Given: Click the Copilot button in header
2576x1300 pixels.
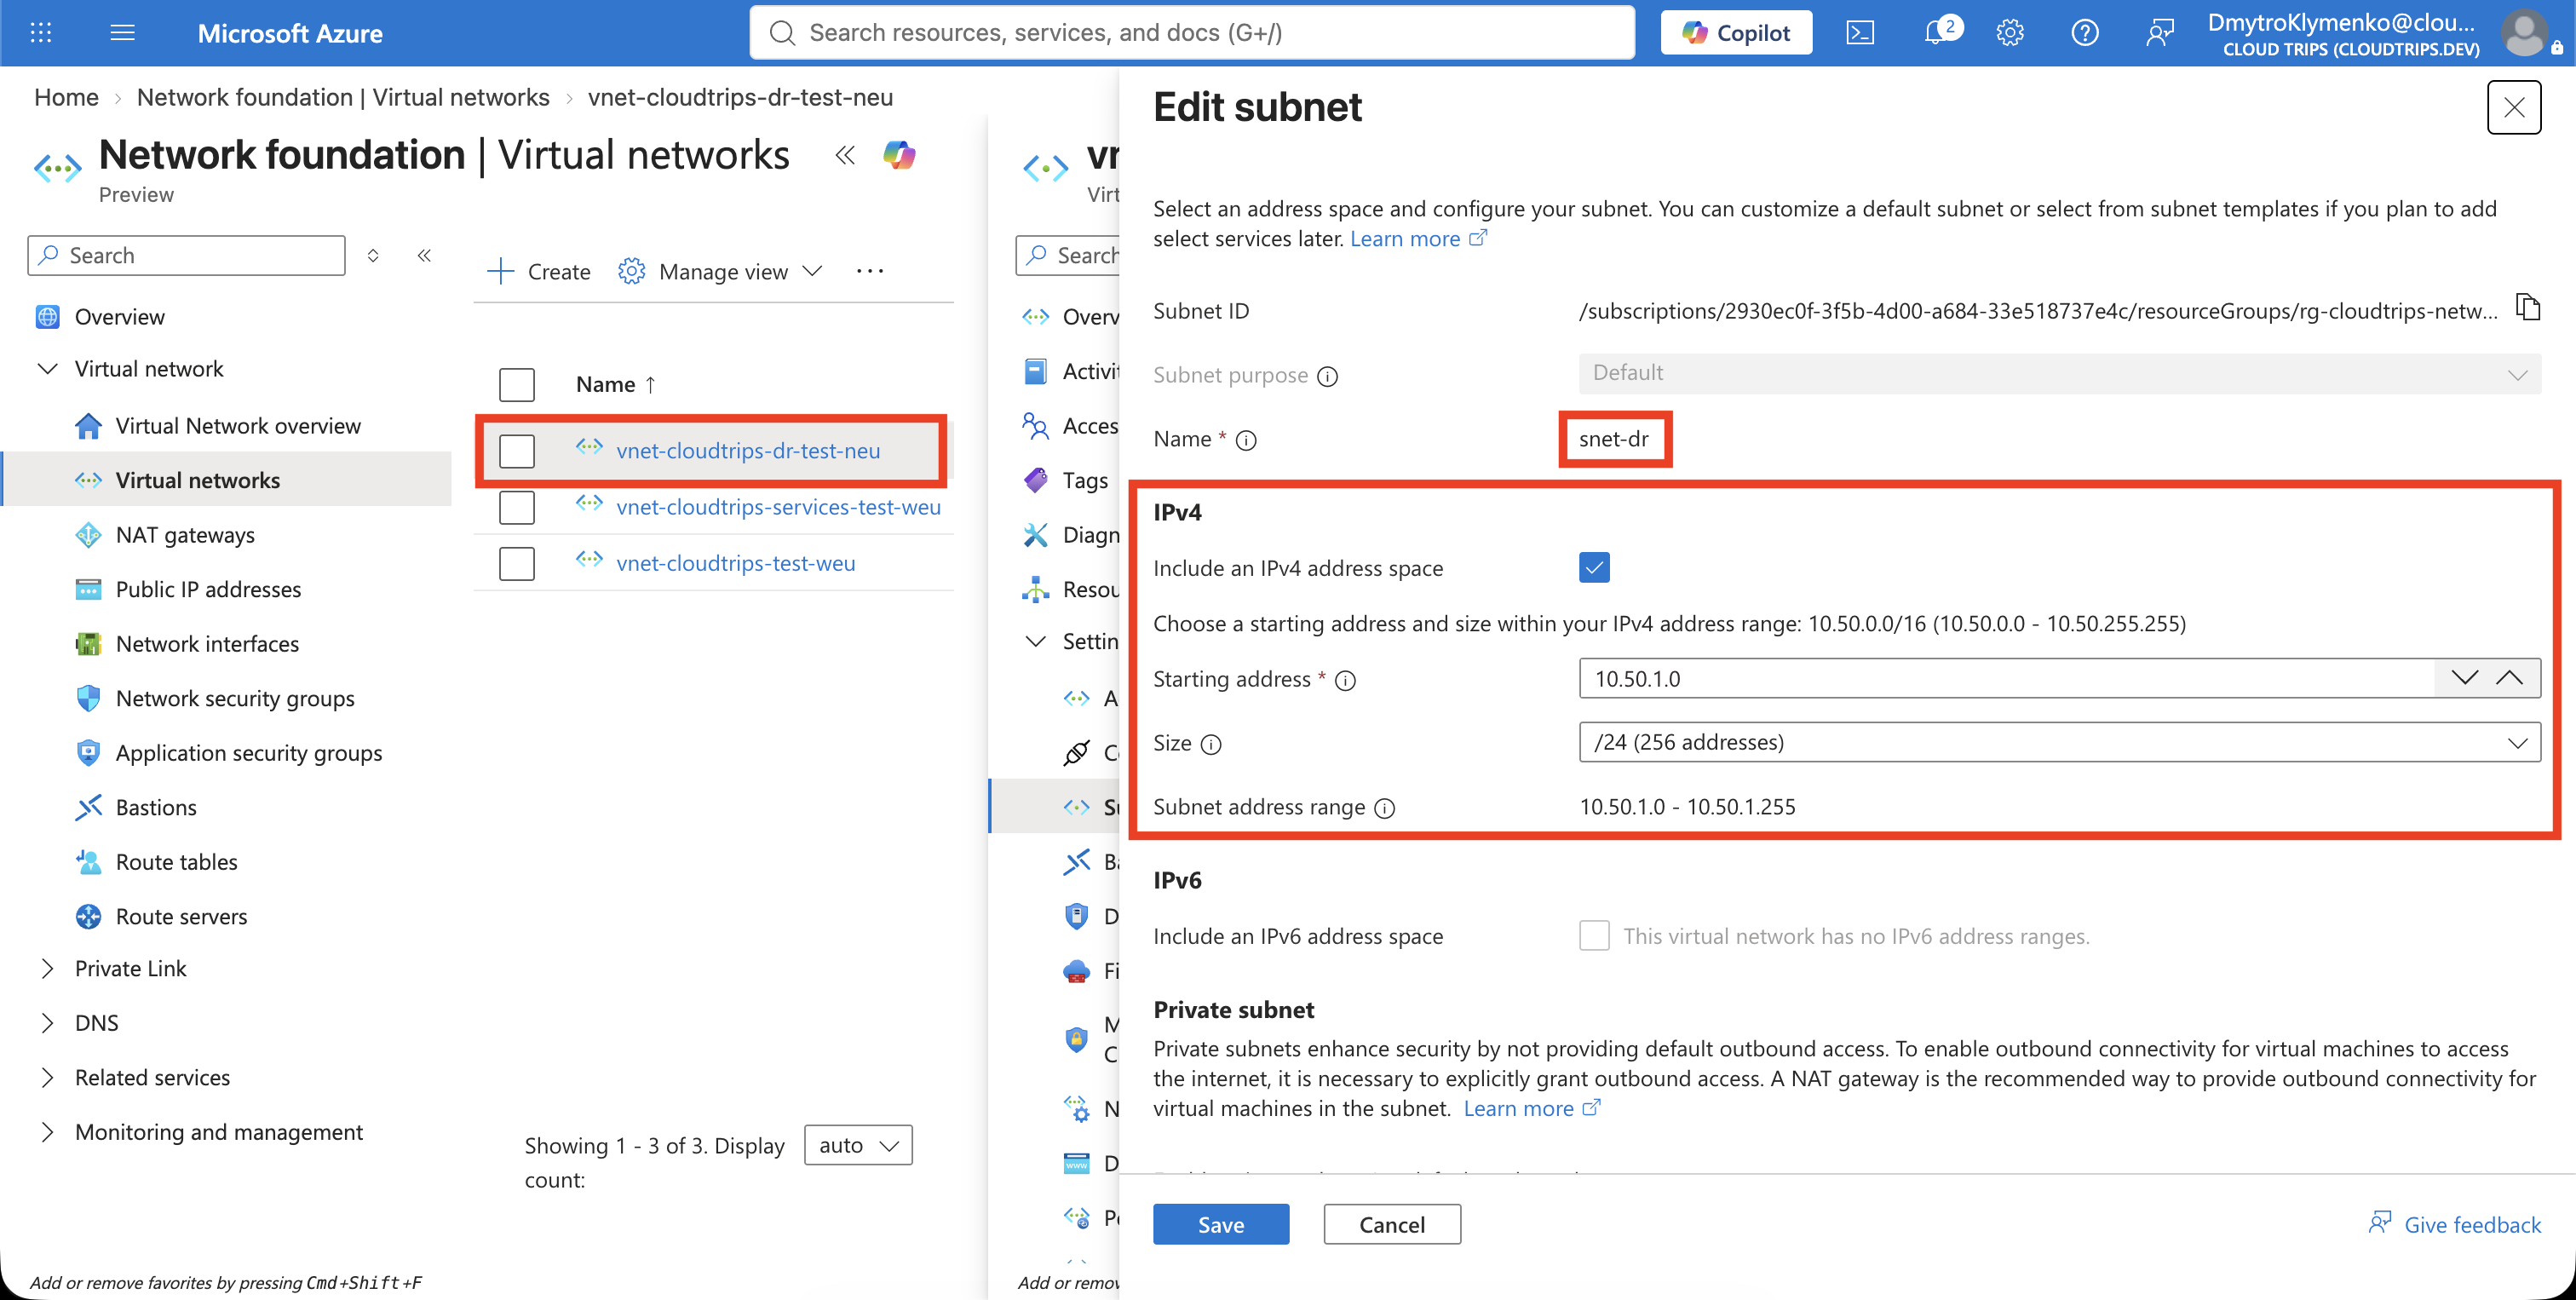Looking at the screenshot, I should [x=1736, y=33].
